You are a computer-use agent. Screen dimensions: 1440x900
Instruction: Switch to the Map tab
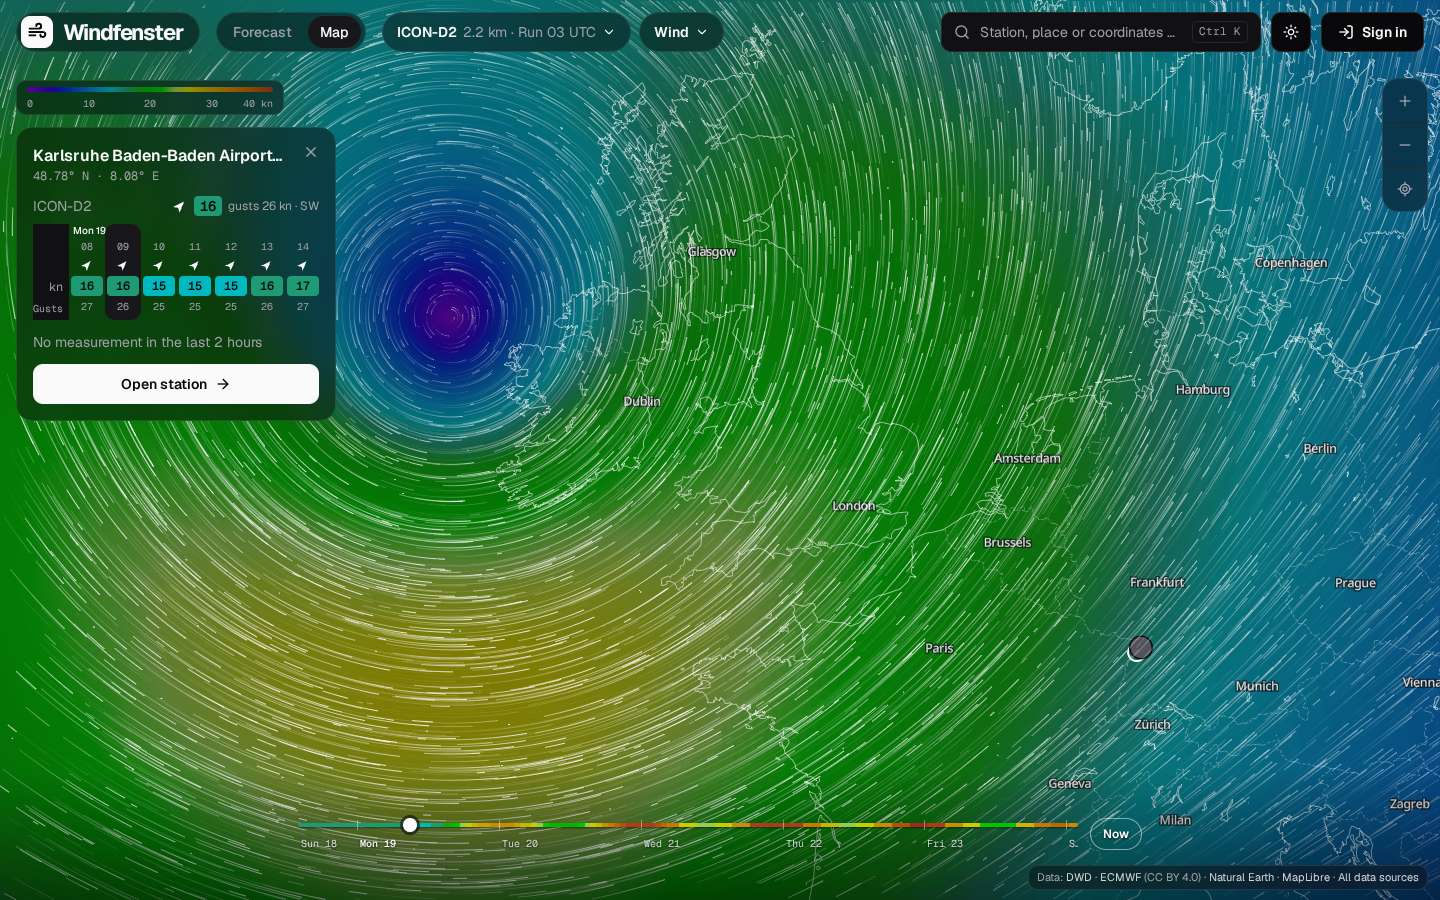(x=334, y=32)
